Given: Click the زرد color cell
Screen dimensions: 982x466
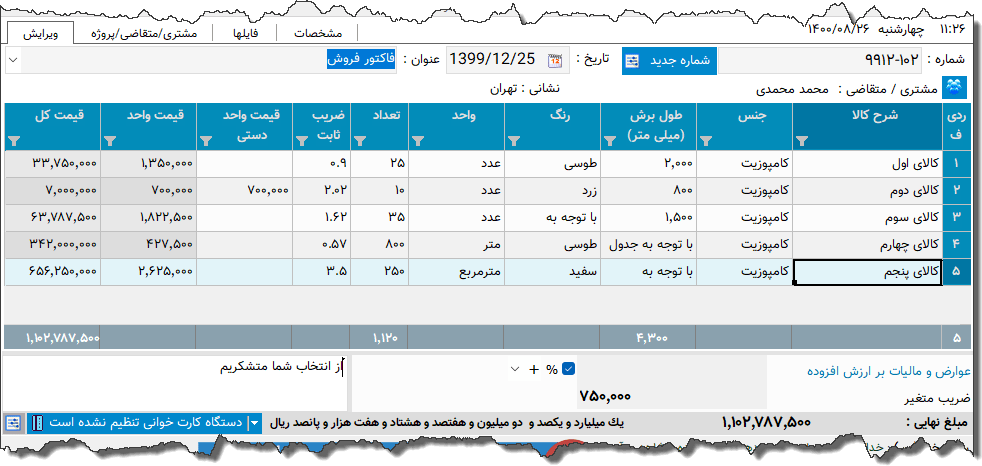Looking at the screenshot, I should (x=552, y=191).
